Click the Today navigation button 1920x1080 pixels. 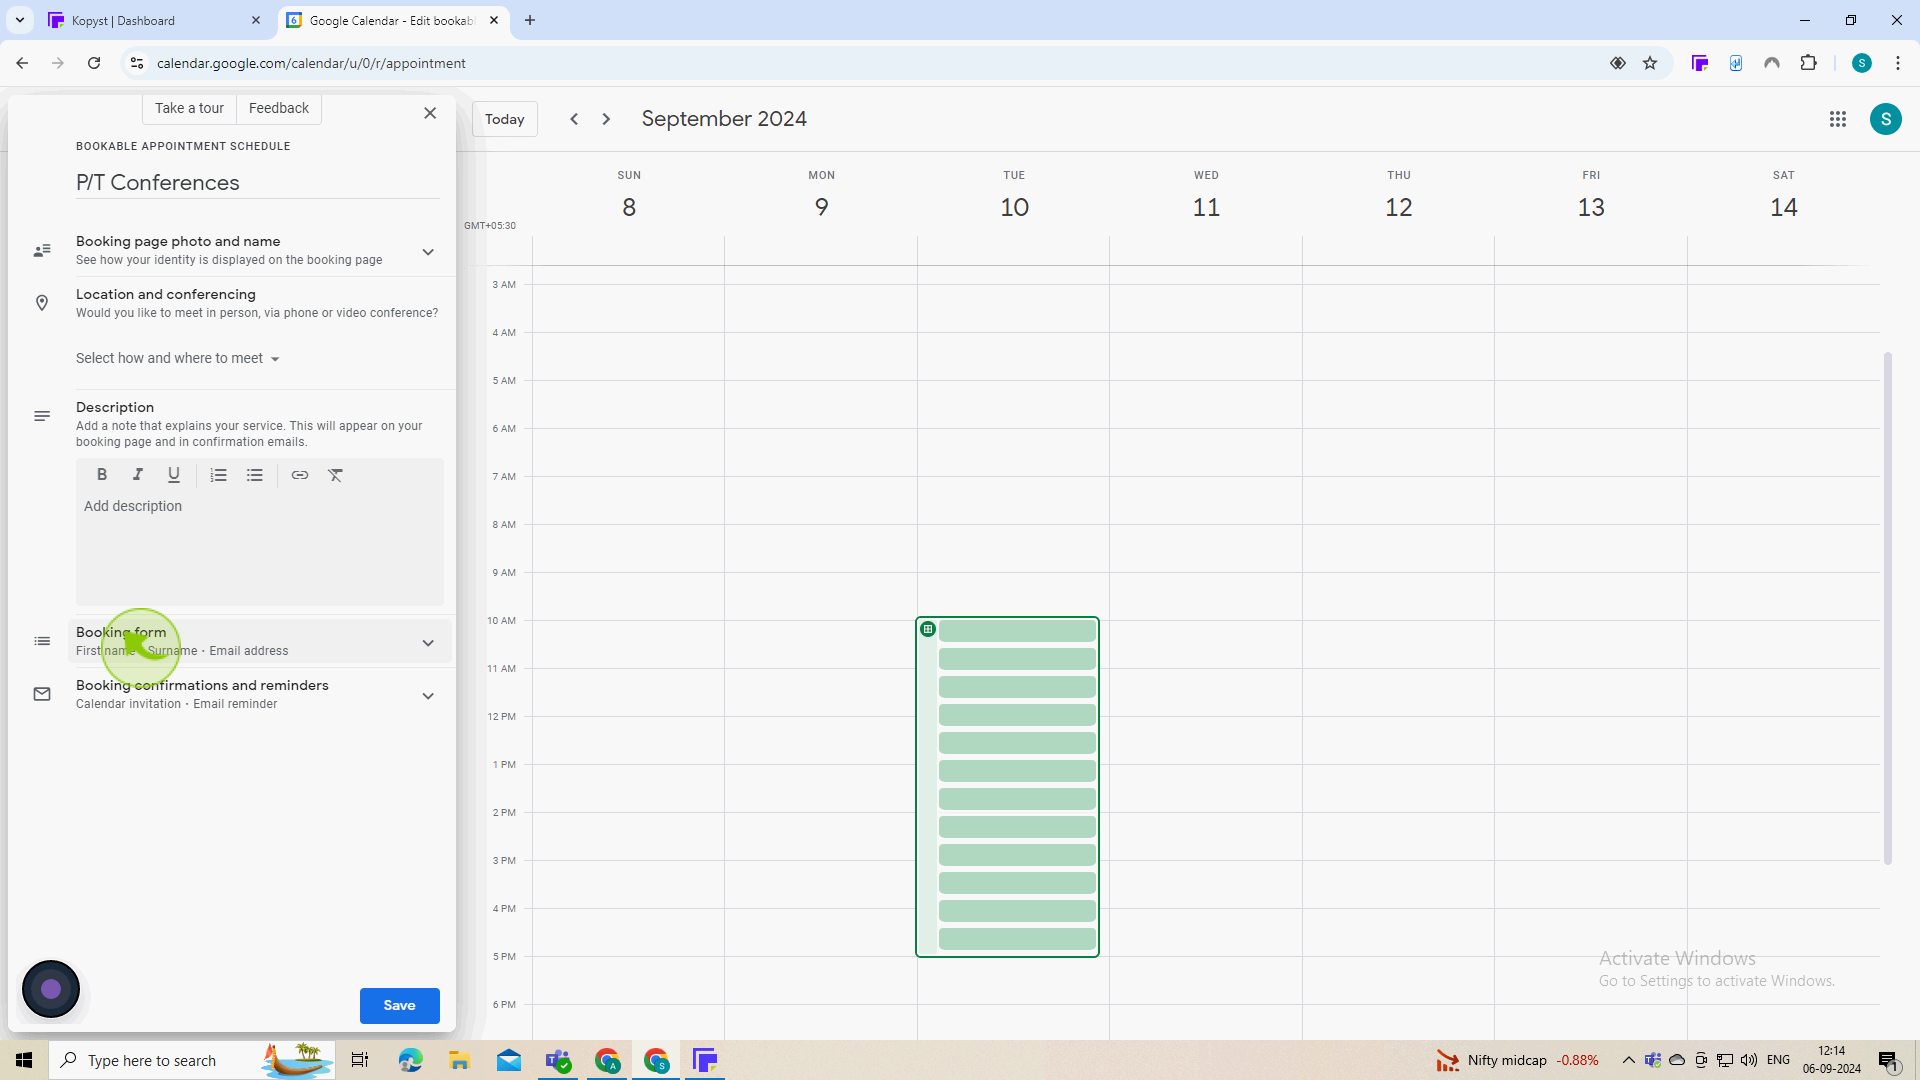(x=505, y=119)
